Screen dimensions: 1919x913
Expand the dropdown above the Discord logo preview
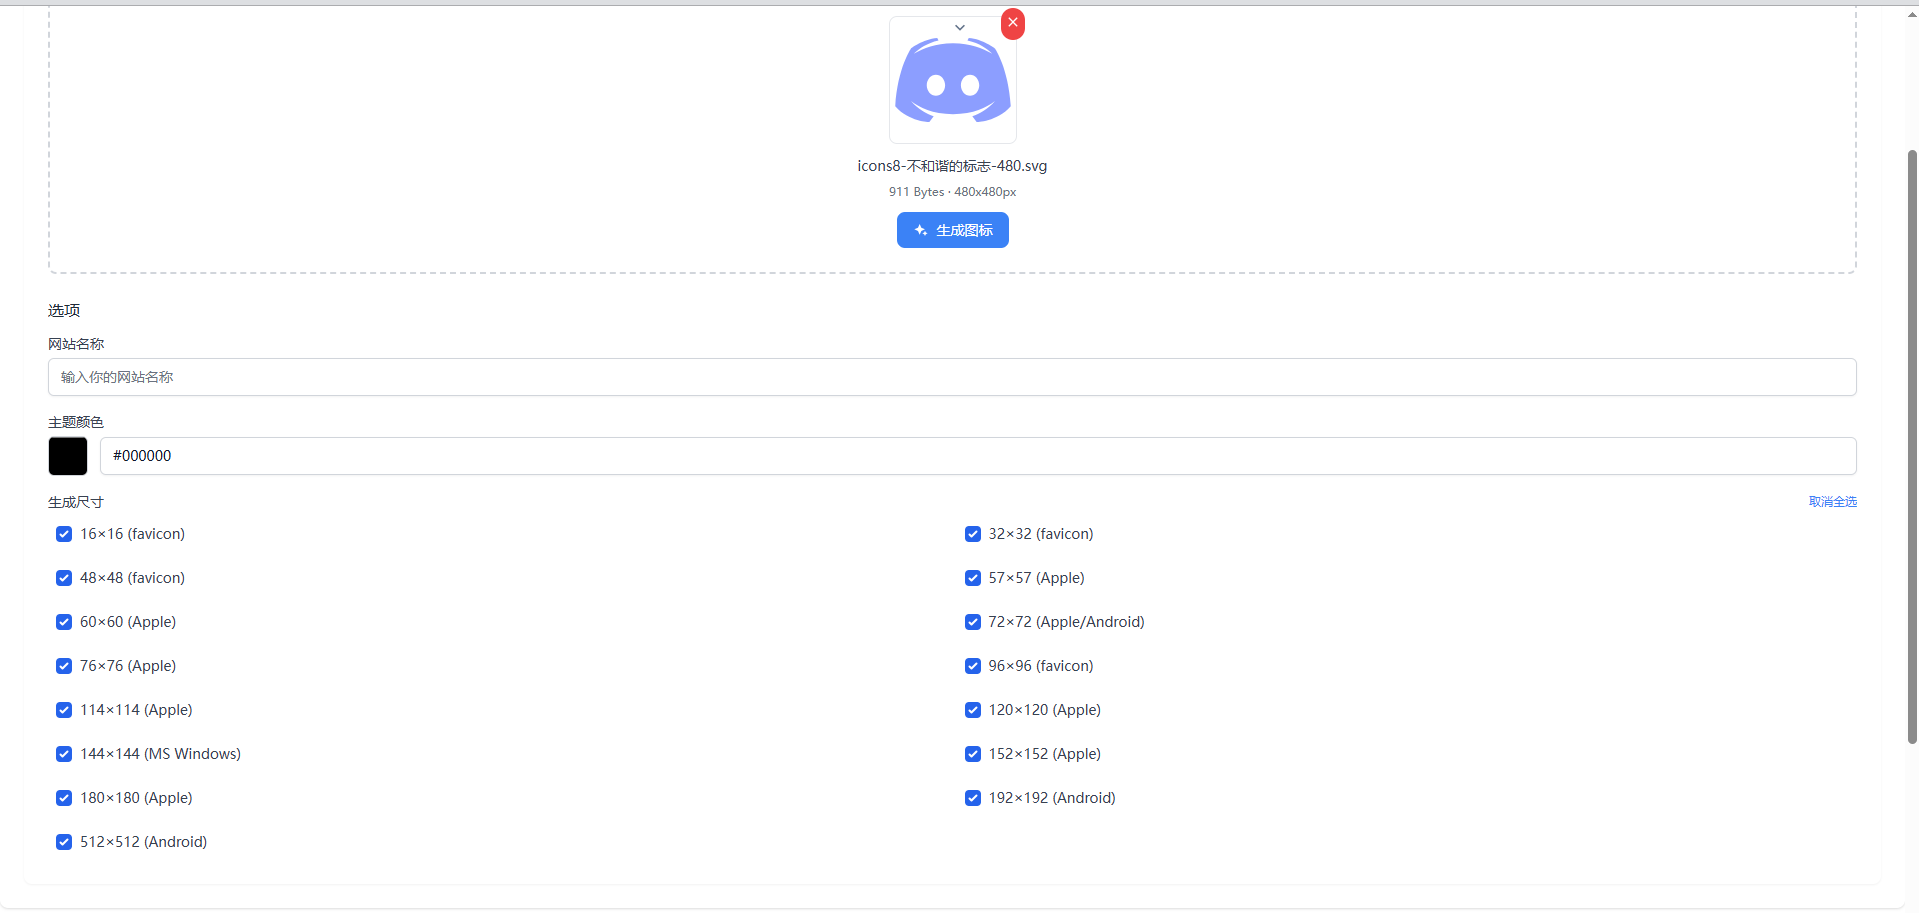958,27
